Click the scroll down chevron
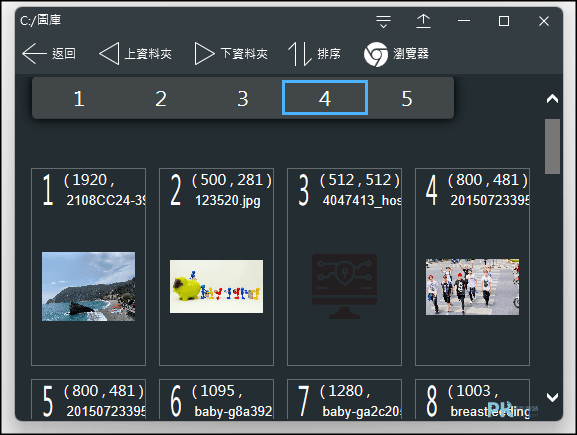The width and height of the screenshot is (577, 435). pos(552,397)
